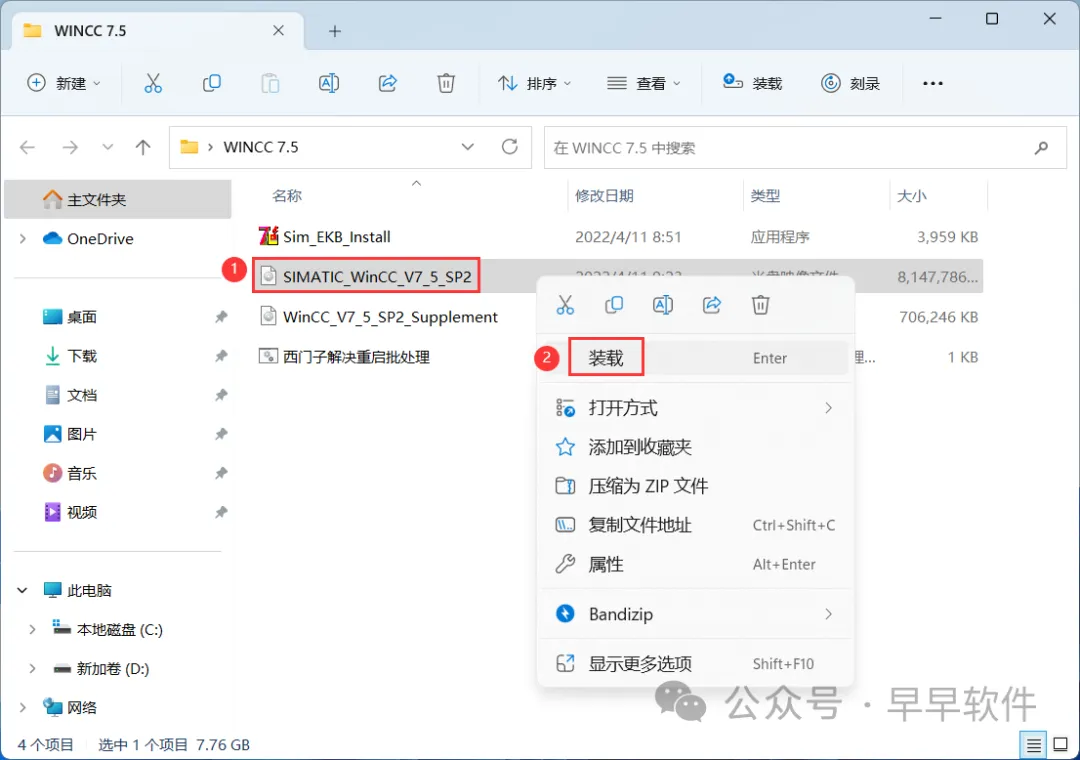Click the share icon in context menu

(712, 305)
